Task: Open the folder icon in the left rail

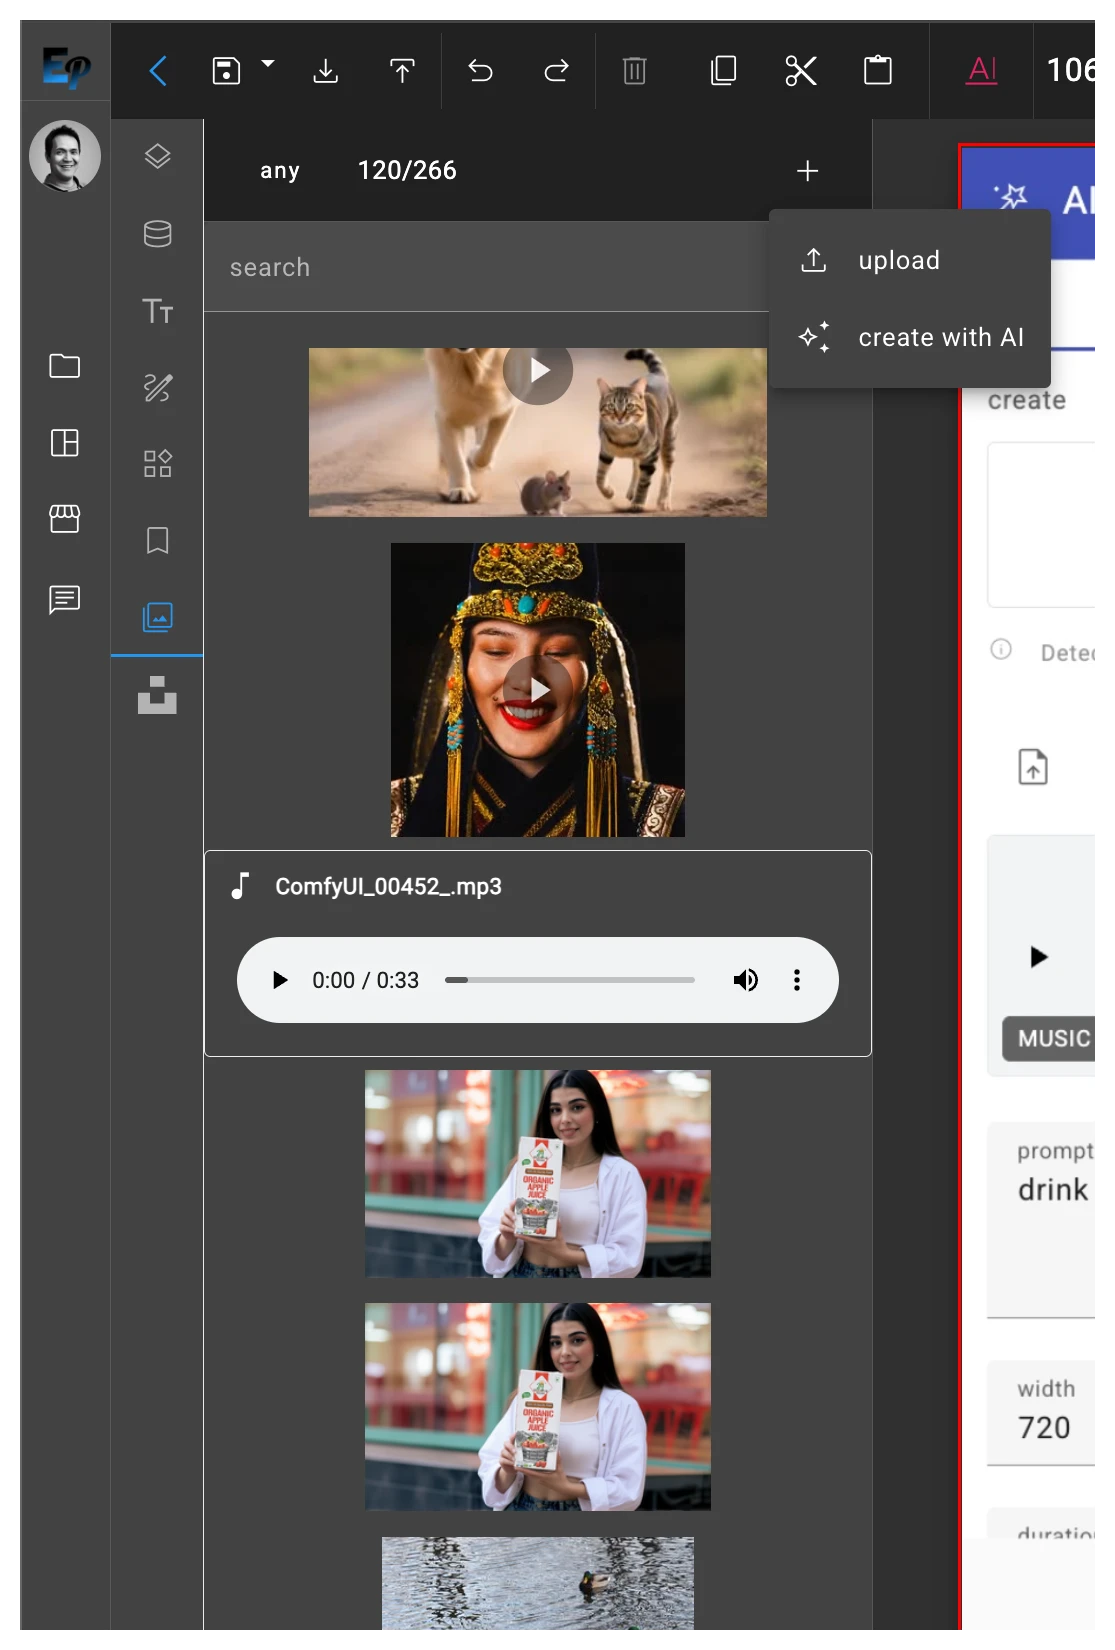Action: click(65, 366)
